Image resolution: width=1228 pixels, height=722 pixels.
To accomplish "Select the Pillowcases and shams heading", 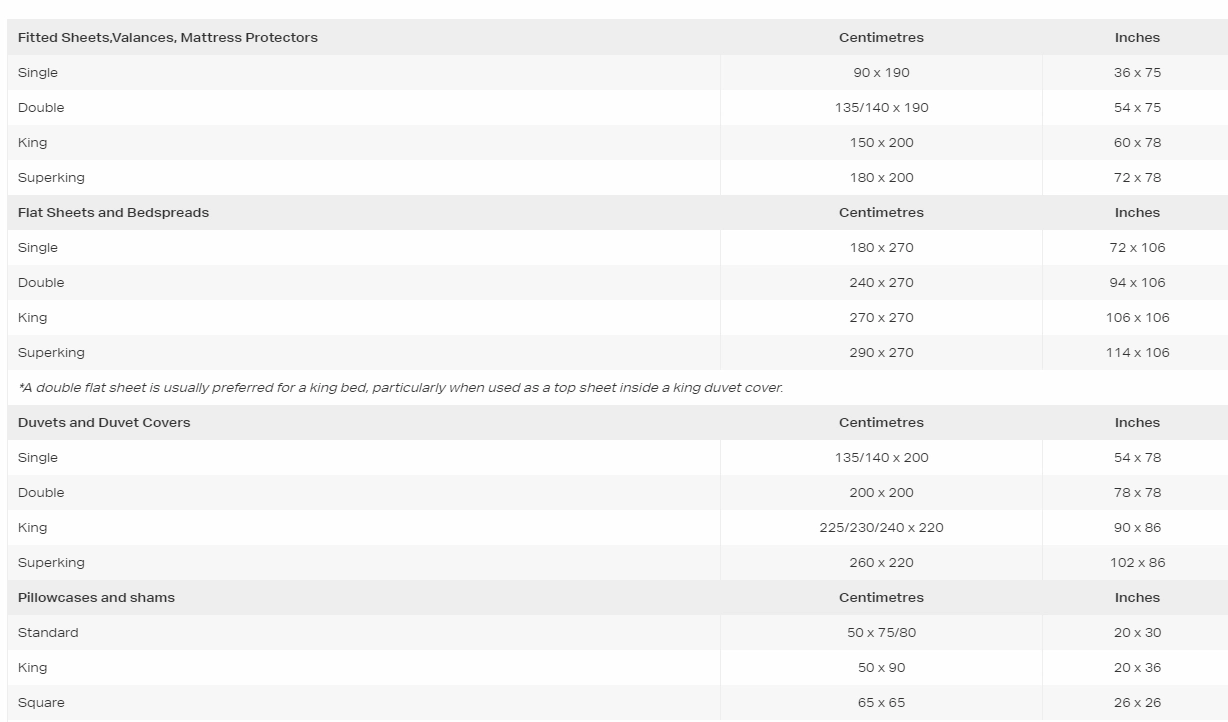I will [96, 597].
